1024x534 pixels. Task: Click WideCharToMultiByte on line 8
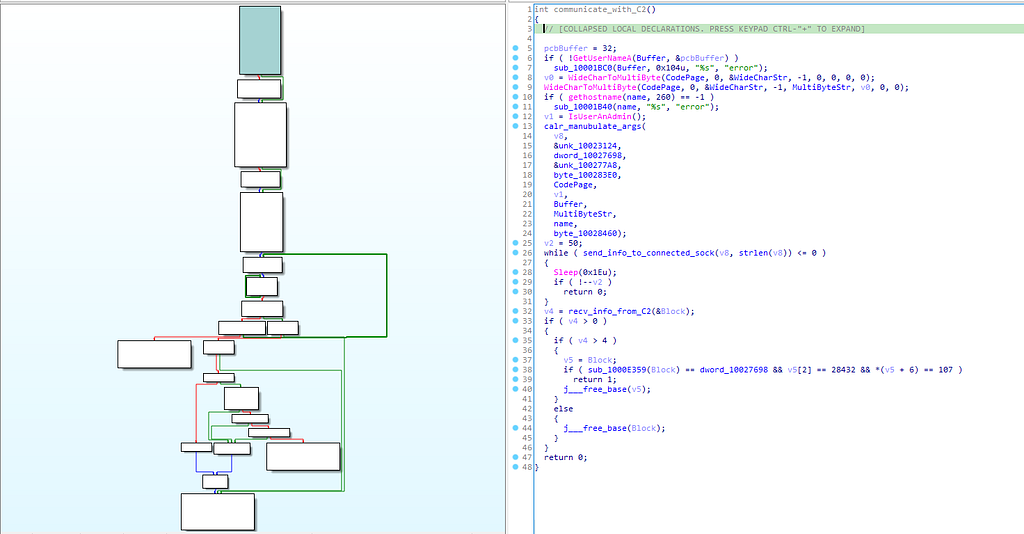pos(614,78)
